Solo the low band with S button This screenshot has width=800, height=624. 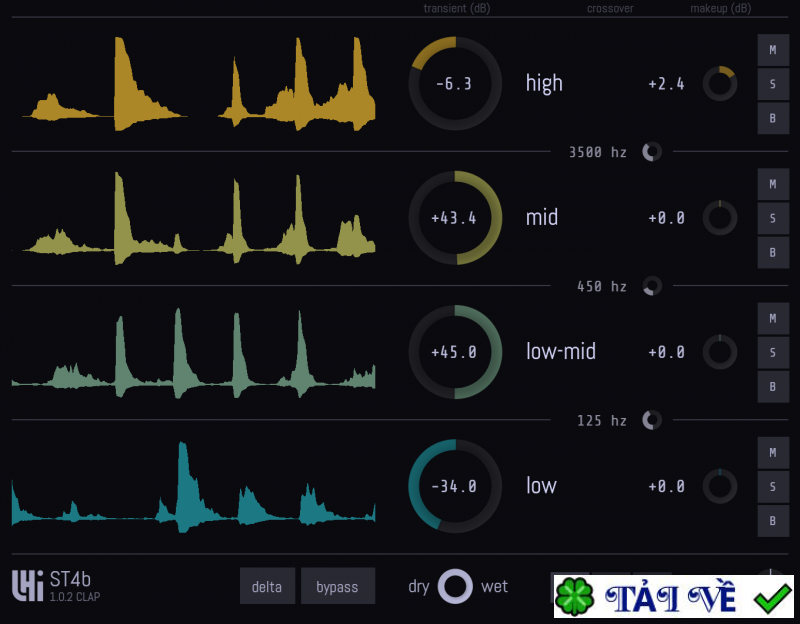772,486
